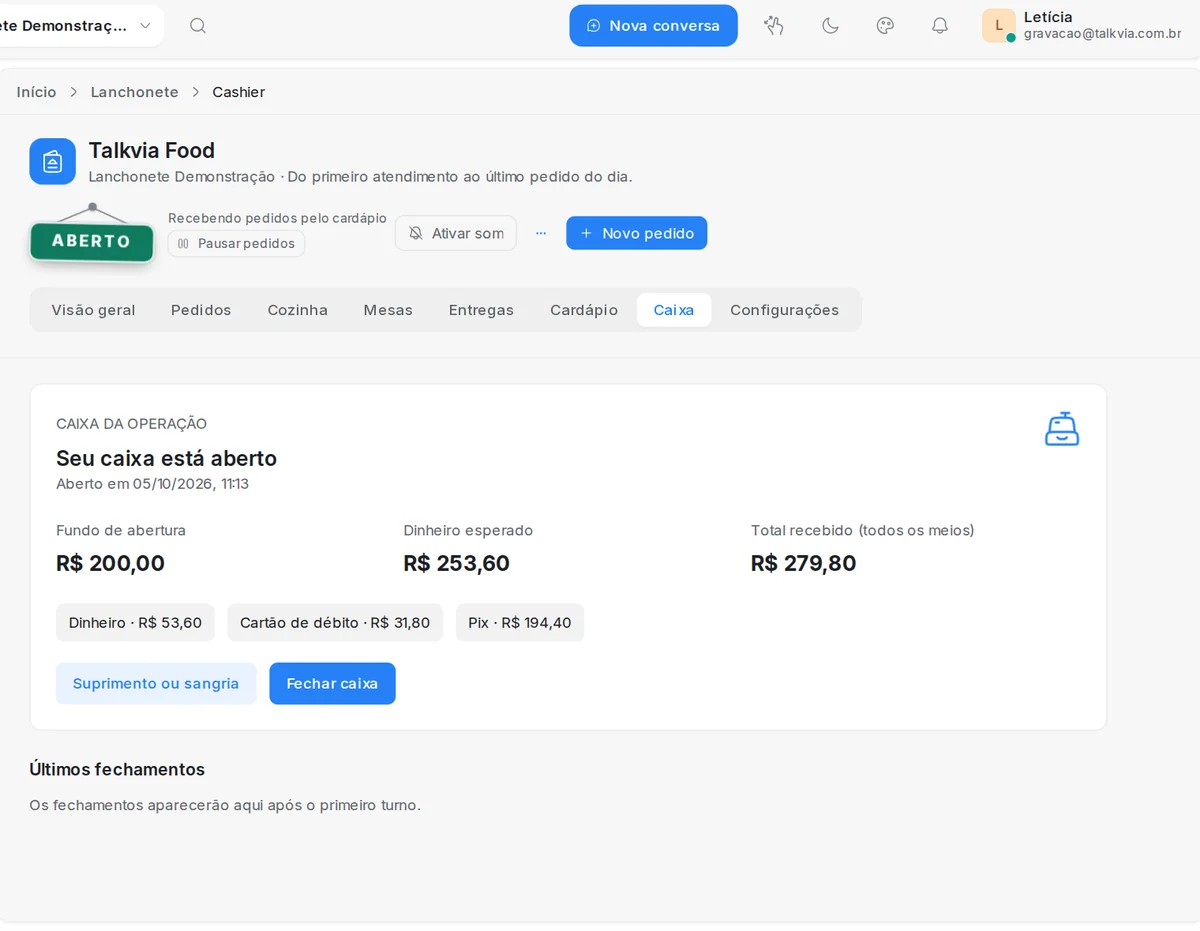Click Letícia's user avatar
1200x931 pixels.
tap(999, 26)
